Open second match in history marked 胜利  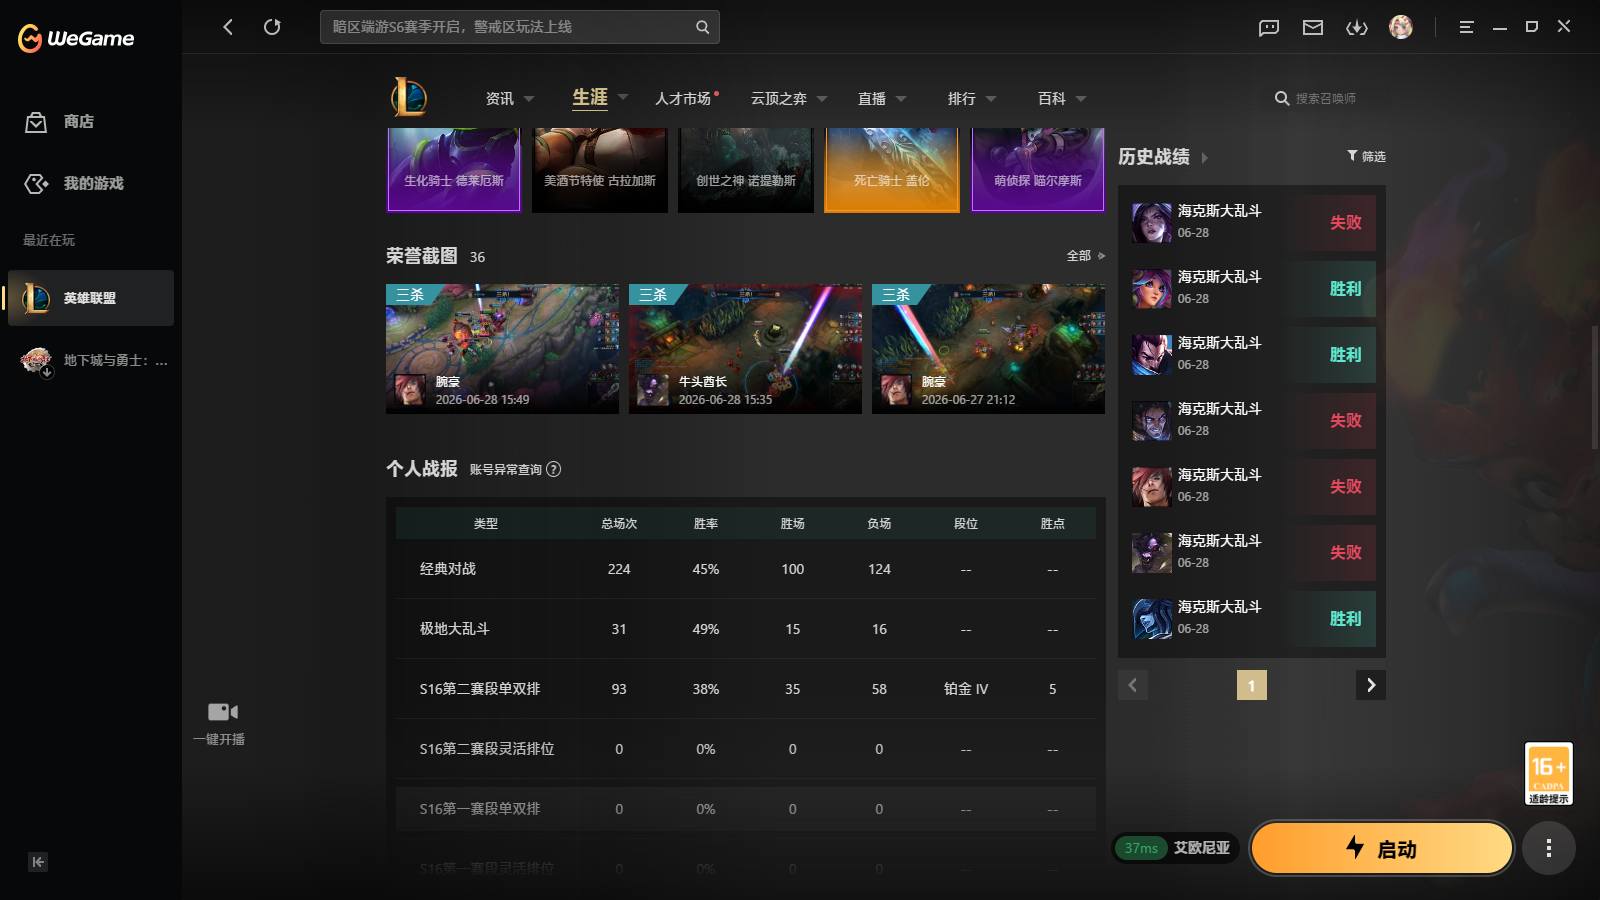click(1252, 354)
